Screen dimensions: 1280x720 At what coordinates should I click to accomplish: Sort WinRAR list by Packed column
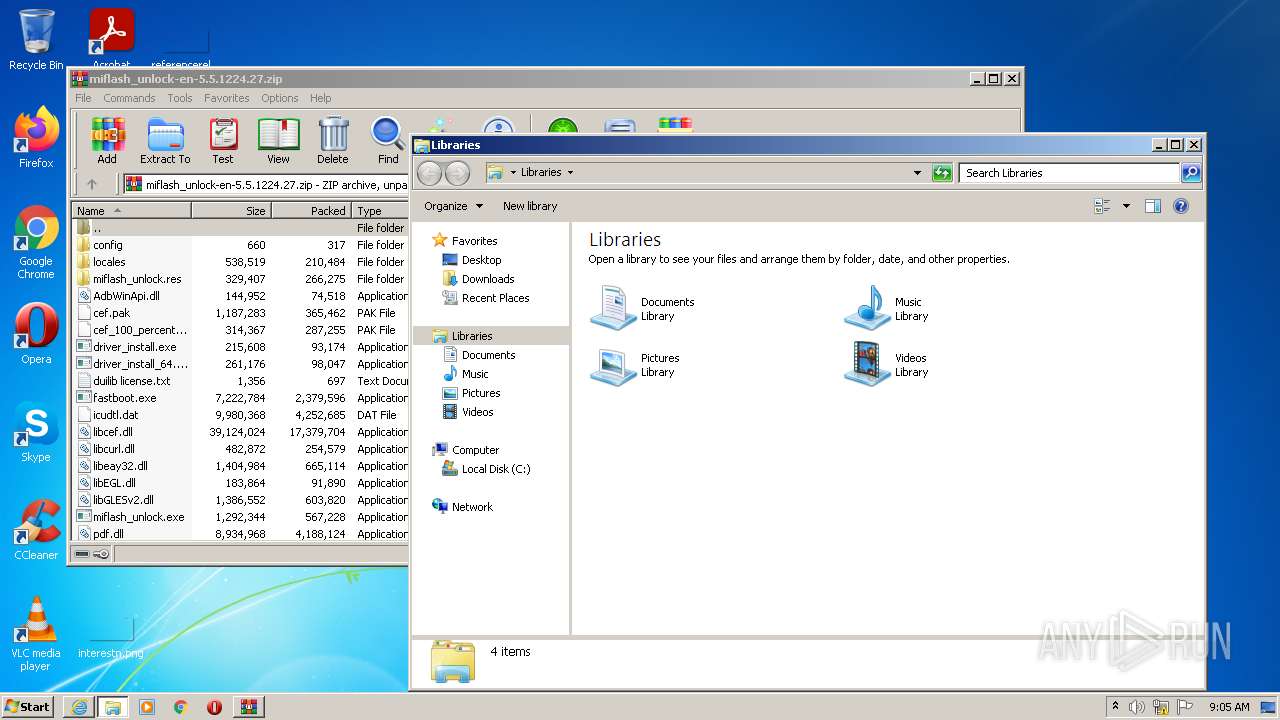click(x=311, y=211)
